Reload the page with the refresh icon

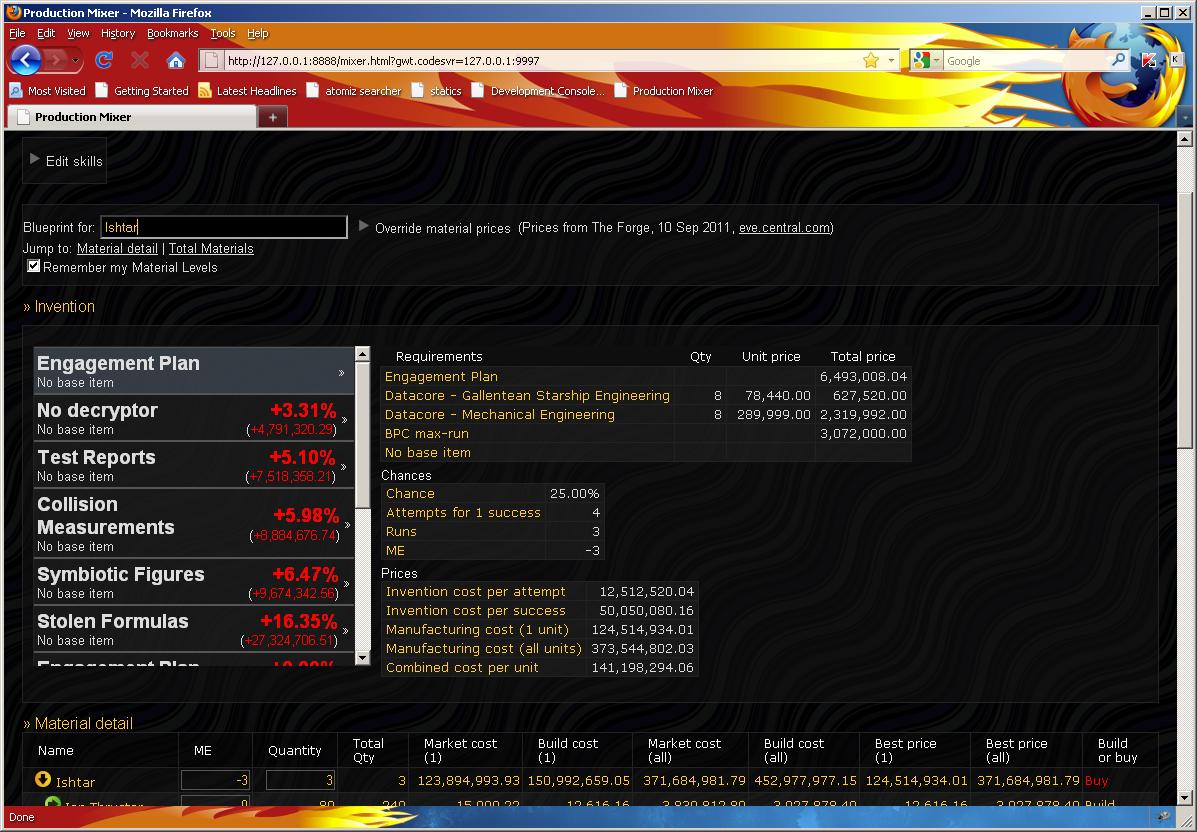(x=104, y=60)
